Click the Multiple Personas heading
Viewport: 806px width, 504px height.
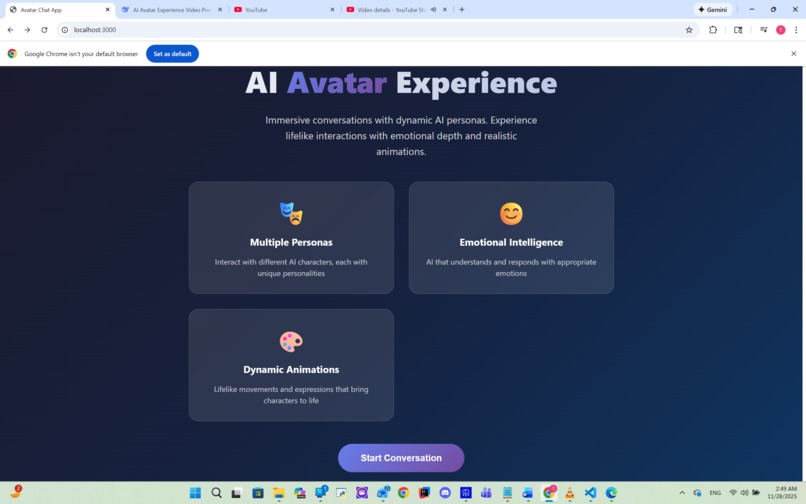tap(291, 242)
